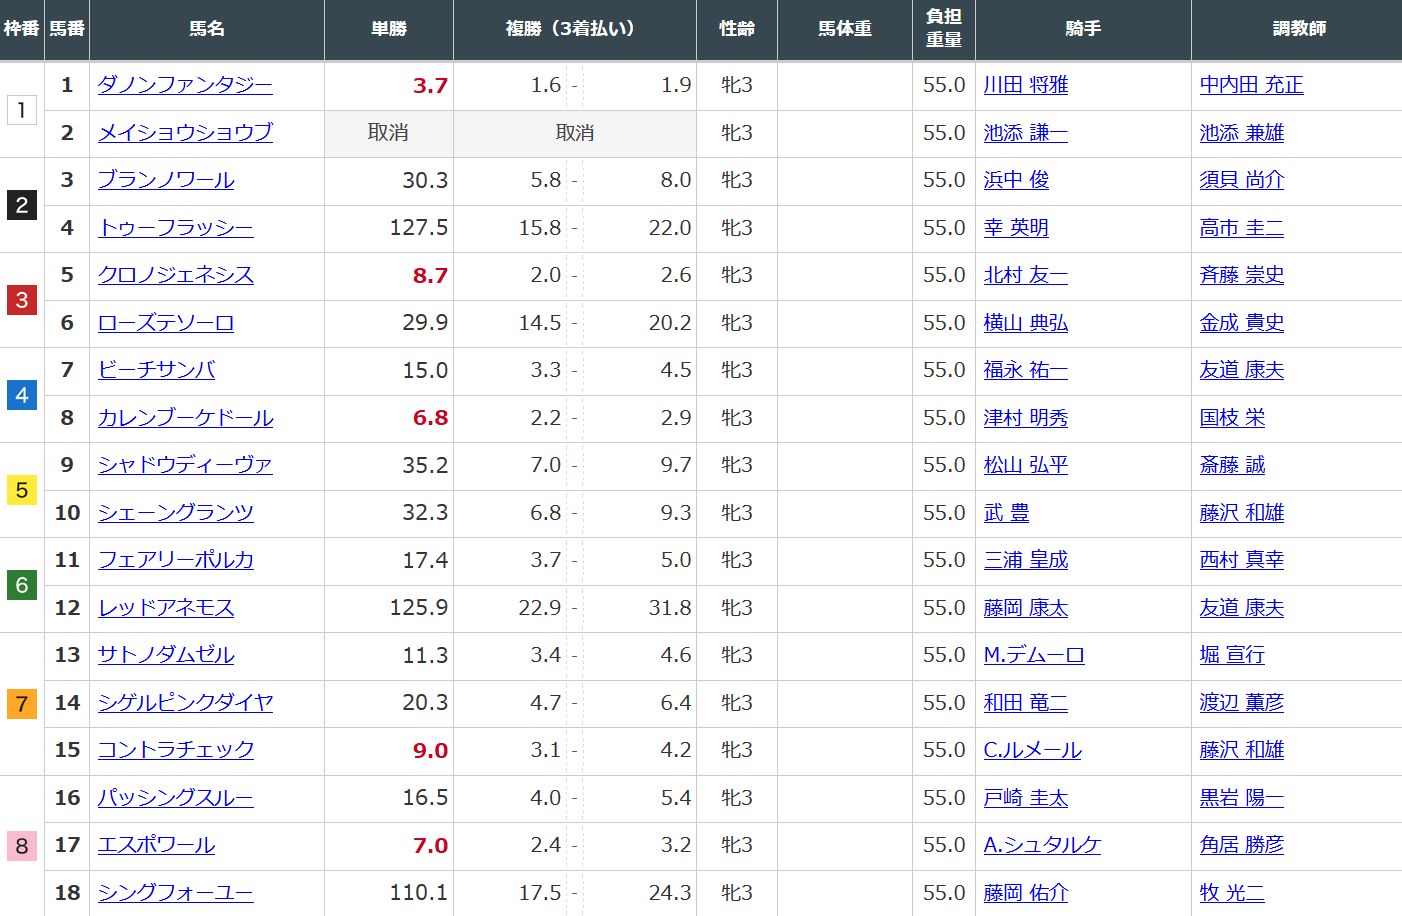This screenshot has width=1402, height=916.
Task: Click the green frame number 6 badge
Action: [x=22, y=585]
